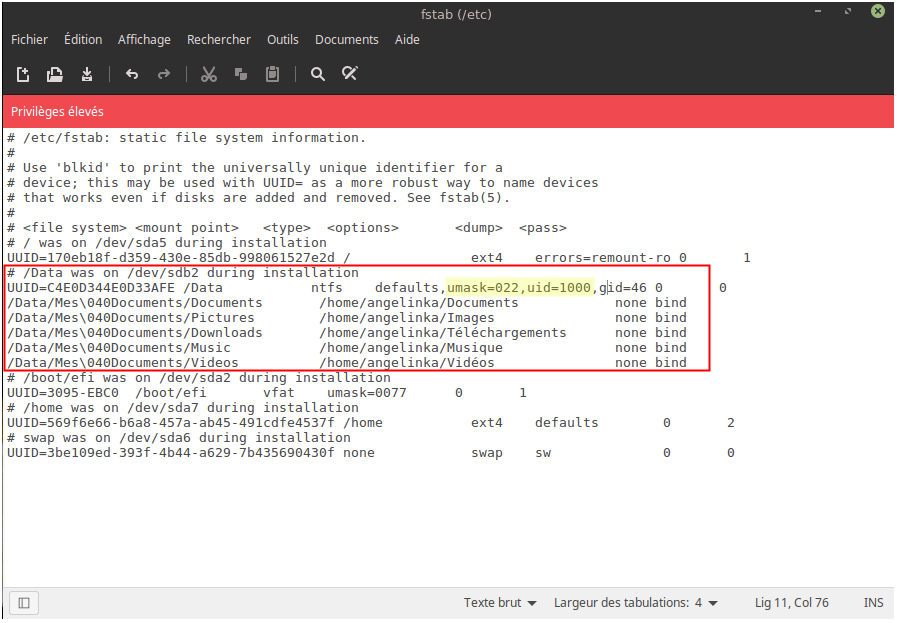Place cursor in umask=022 option text
Viewport: 897px width, 623px height.
tap(482, 288)
